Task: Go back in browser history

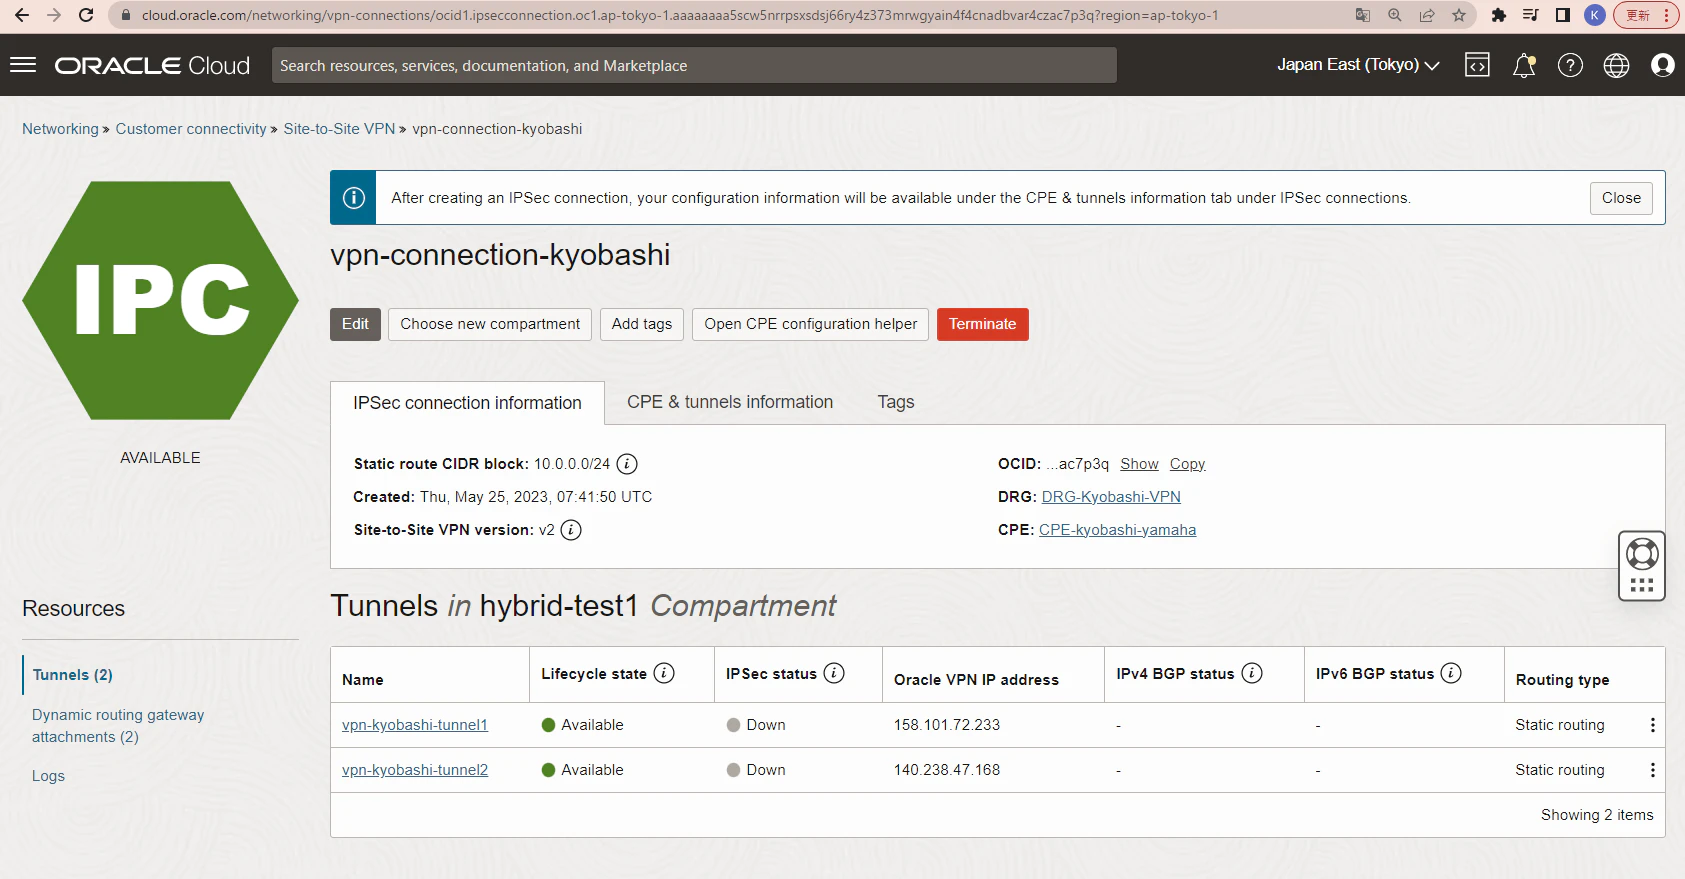Action: click(x=22, y=15)
